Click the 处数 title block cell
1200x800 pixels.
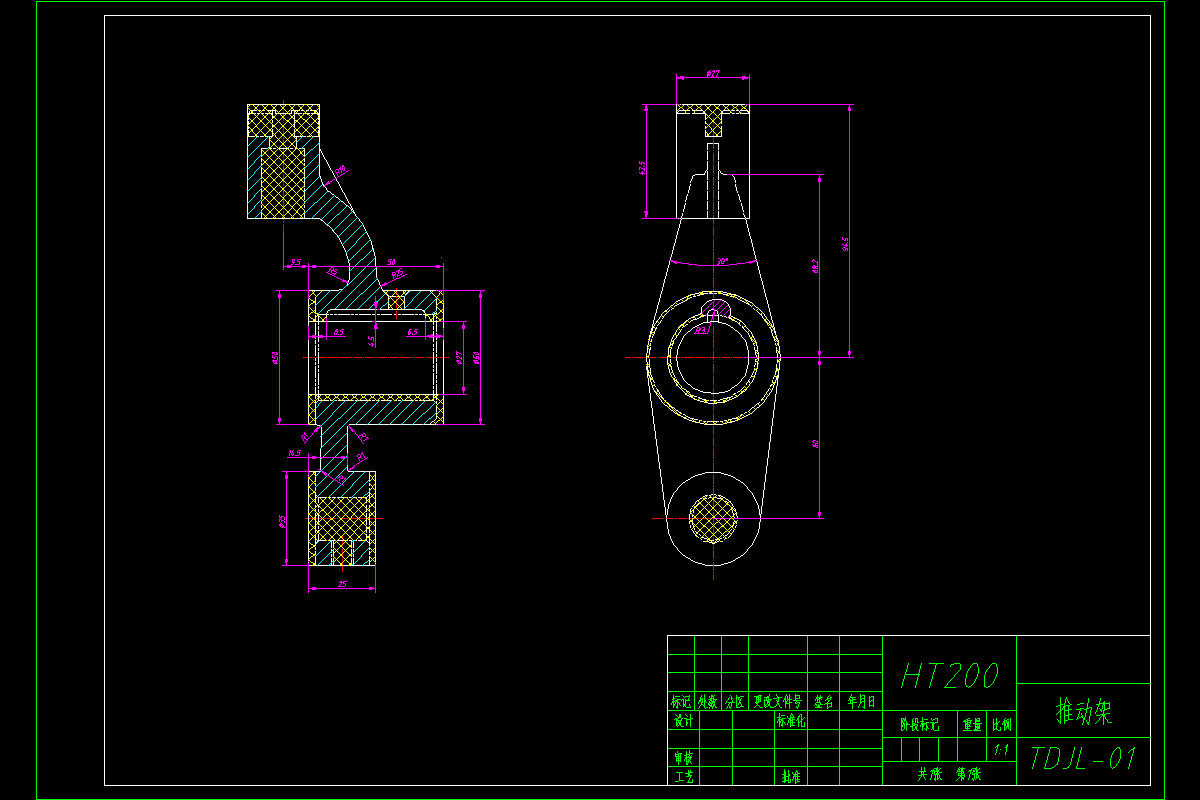click(708, 703)
